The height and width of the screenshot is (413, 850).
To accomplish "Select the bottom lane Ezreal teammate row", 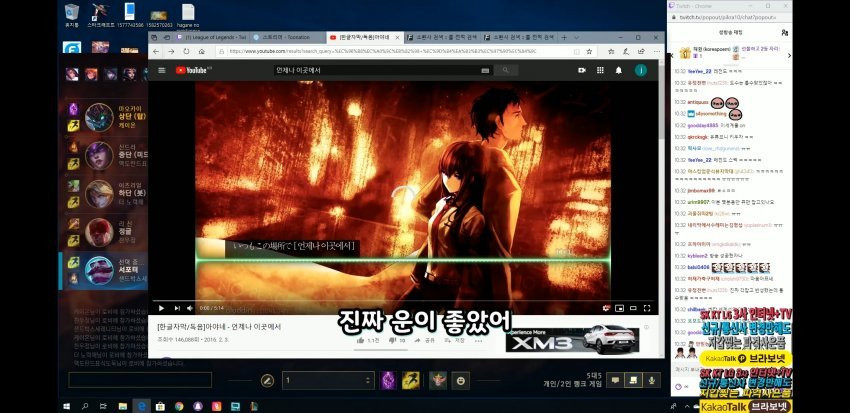I will pyautogui.click(x=106, y=194).
